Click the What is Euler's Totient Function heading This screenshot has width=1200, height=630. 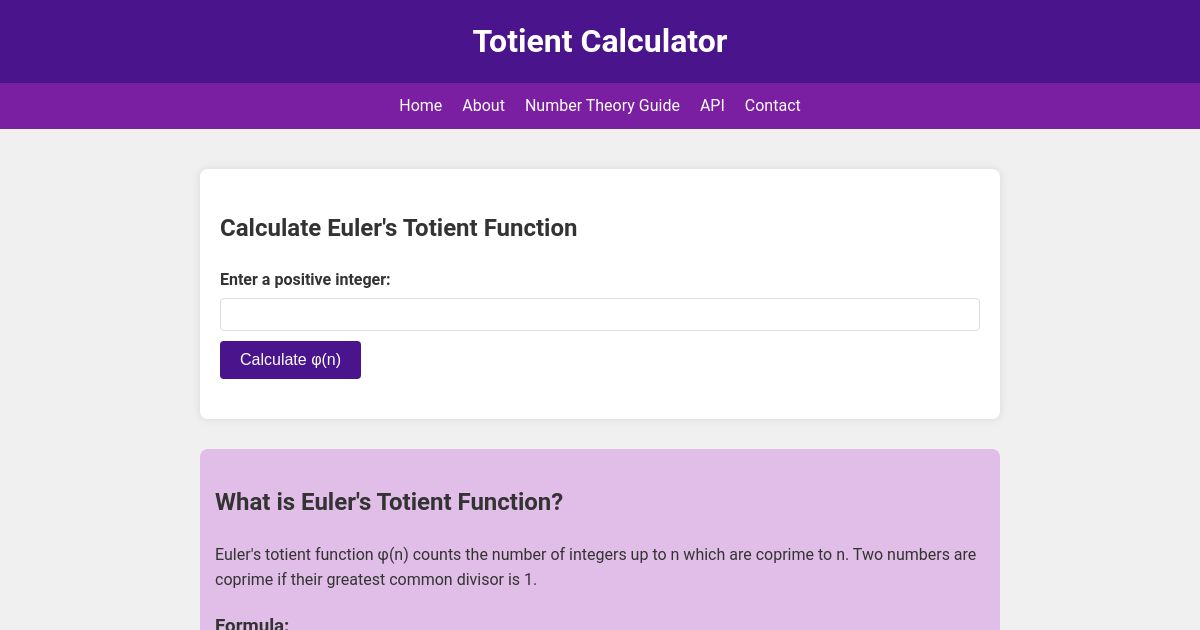pos(389,502)
